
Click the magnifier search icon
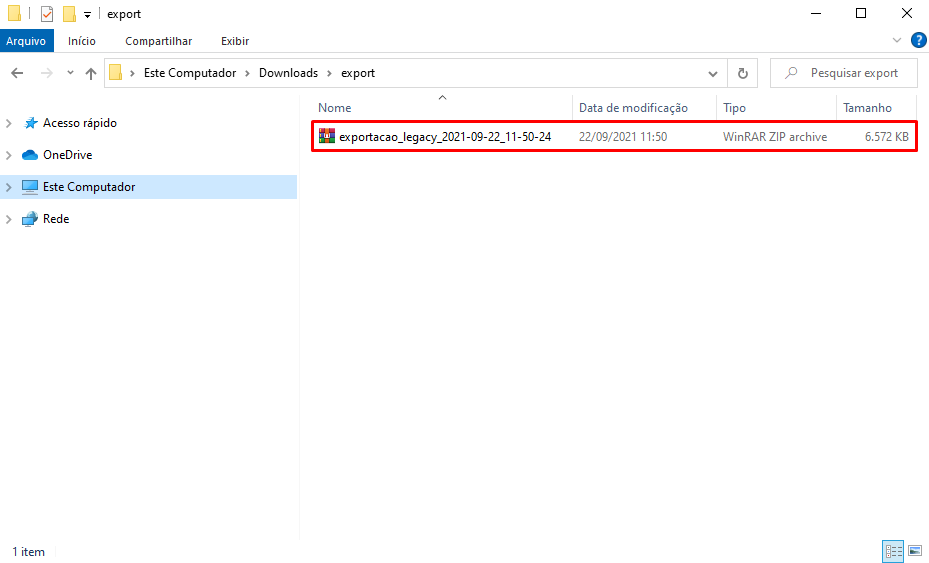coord(791,73)
